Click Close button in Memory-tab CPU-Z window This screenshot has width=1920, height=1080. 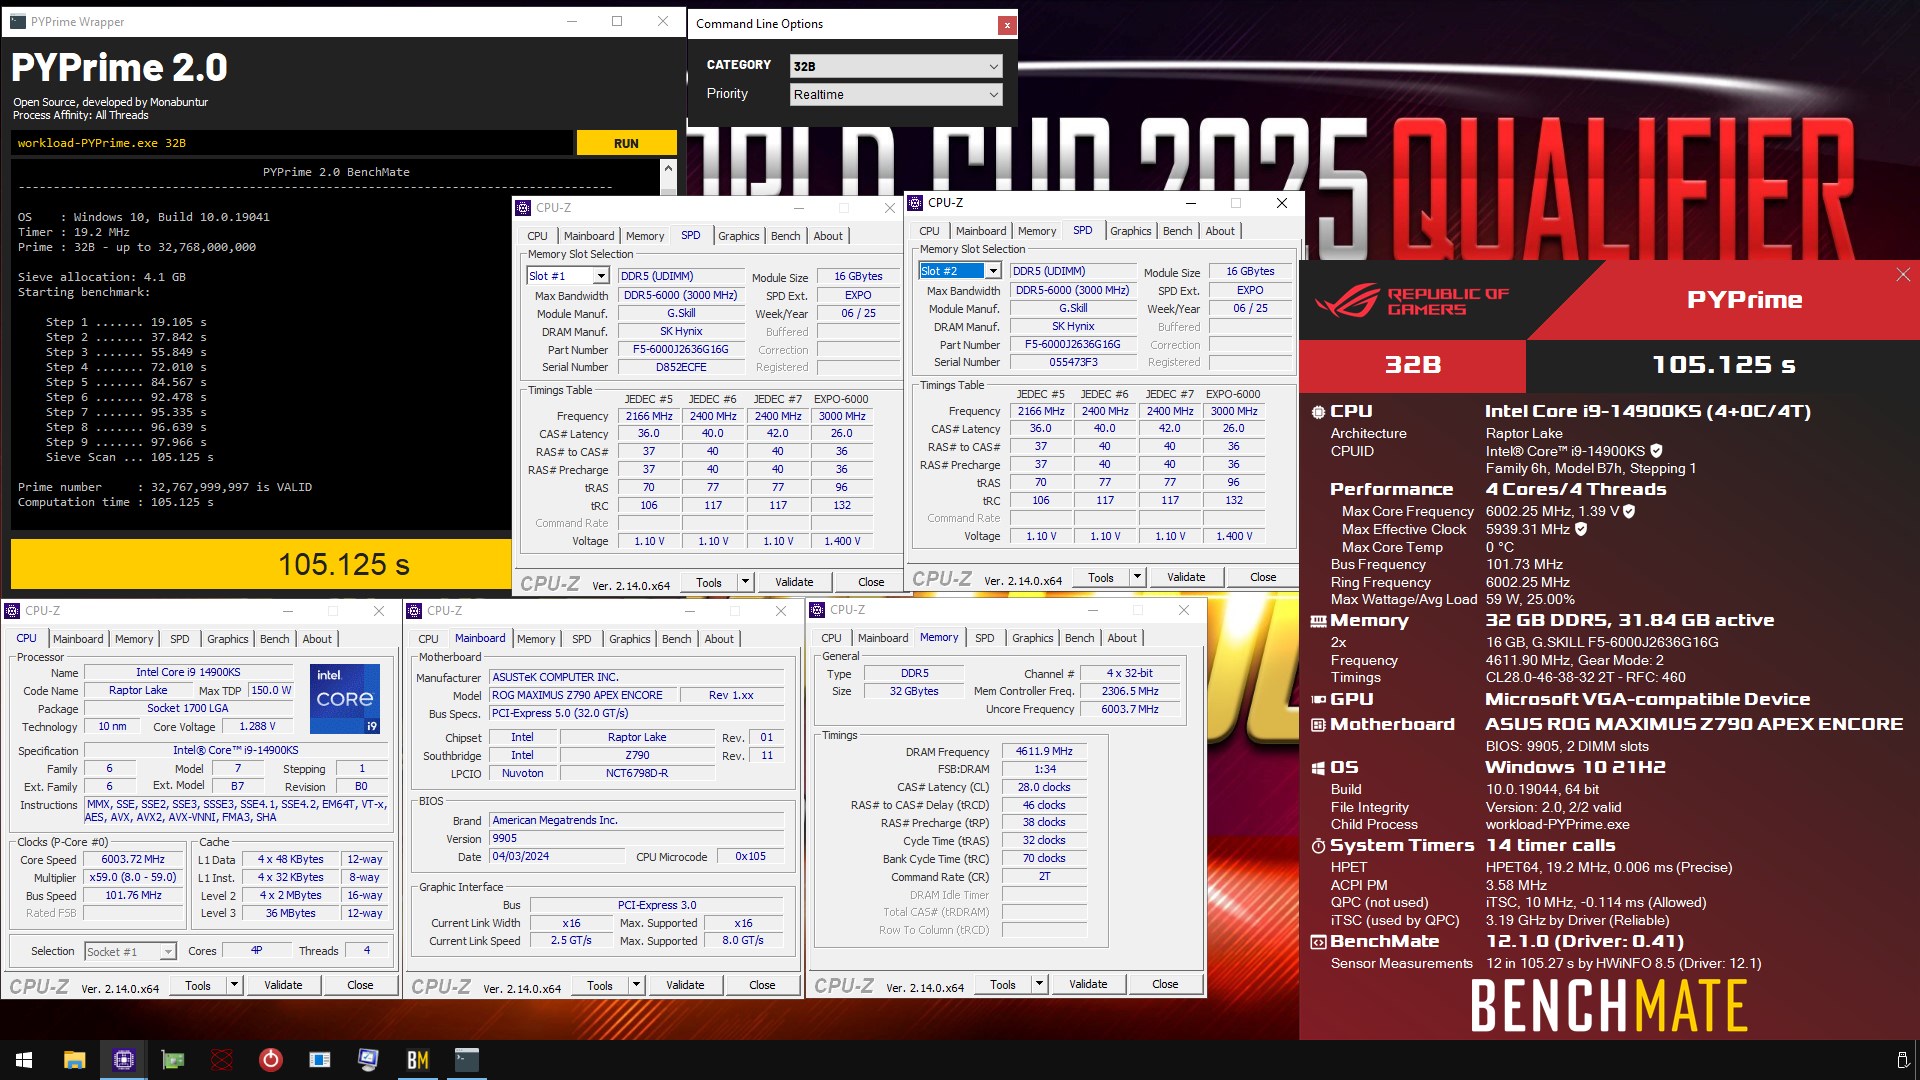click(1165, 984)
